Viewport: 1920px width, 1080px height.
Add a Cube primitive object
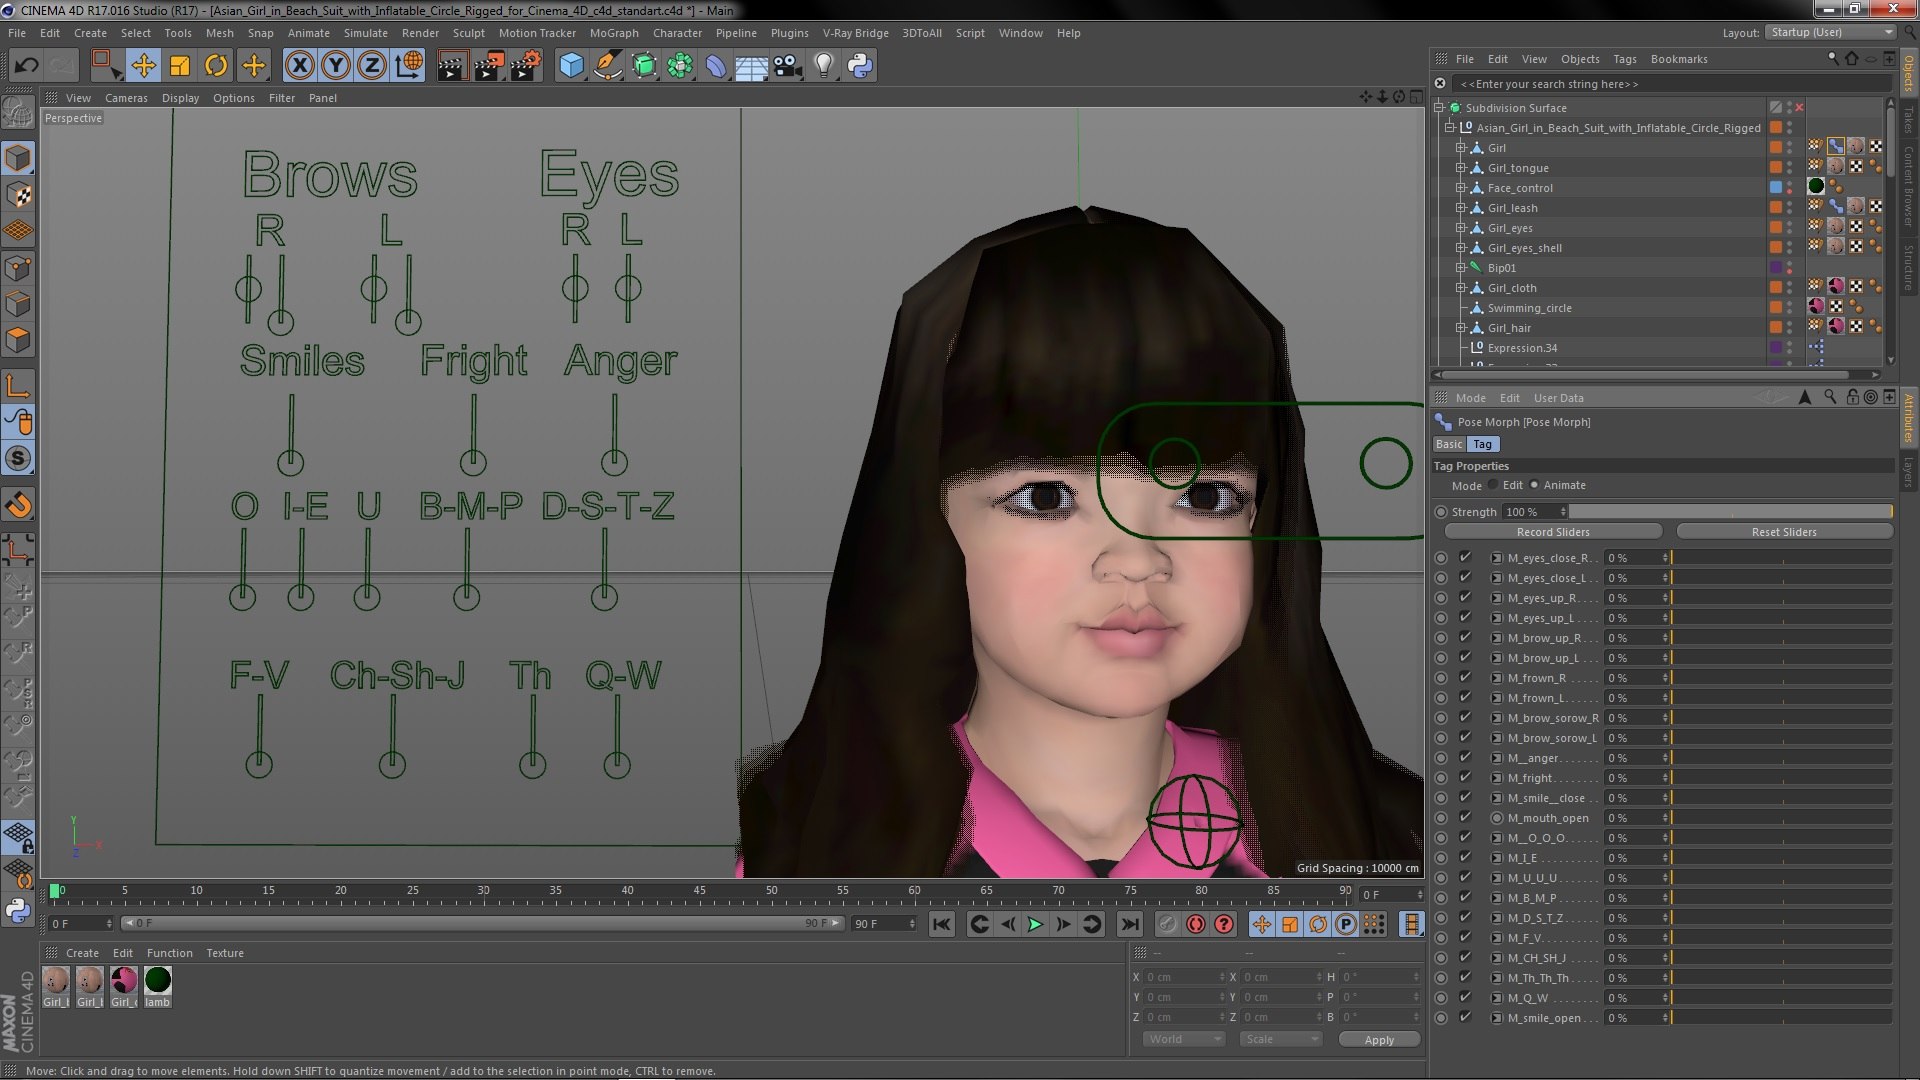pos(571,66)
